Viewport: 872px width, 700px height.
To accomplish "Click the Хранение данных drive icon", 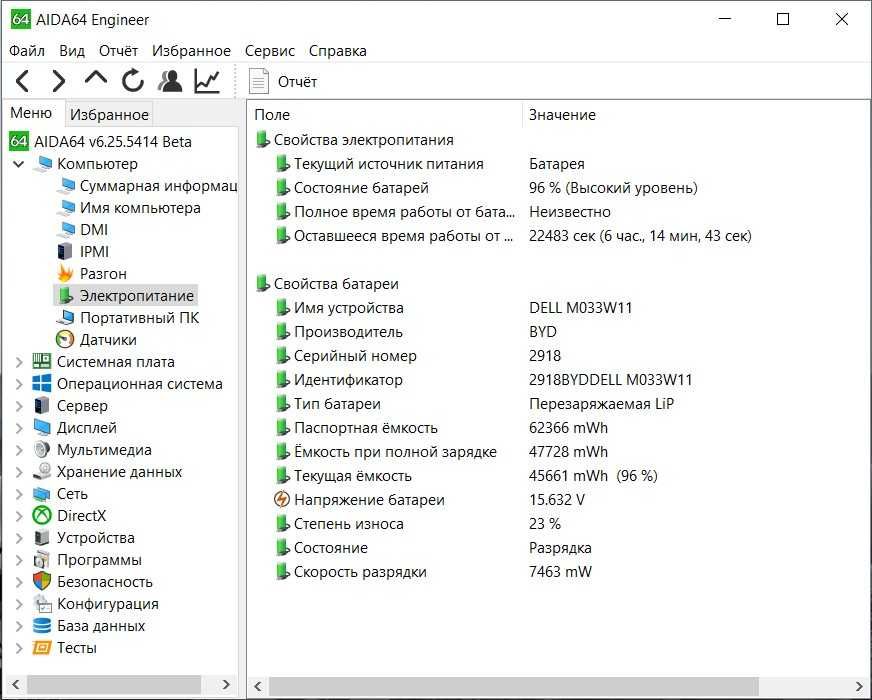I will tap(42, 471).
